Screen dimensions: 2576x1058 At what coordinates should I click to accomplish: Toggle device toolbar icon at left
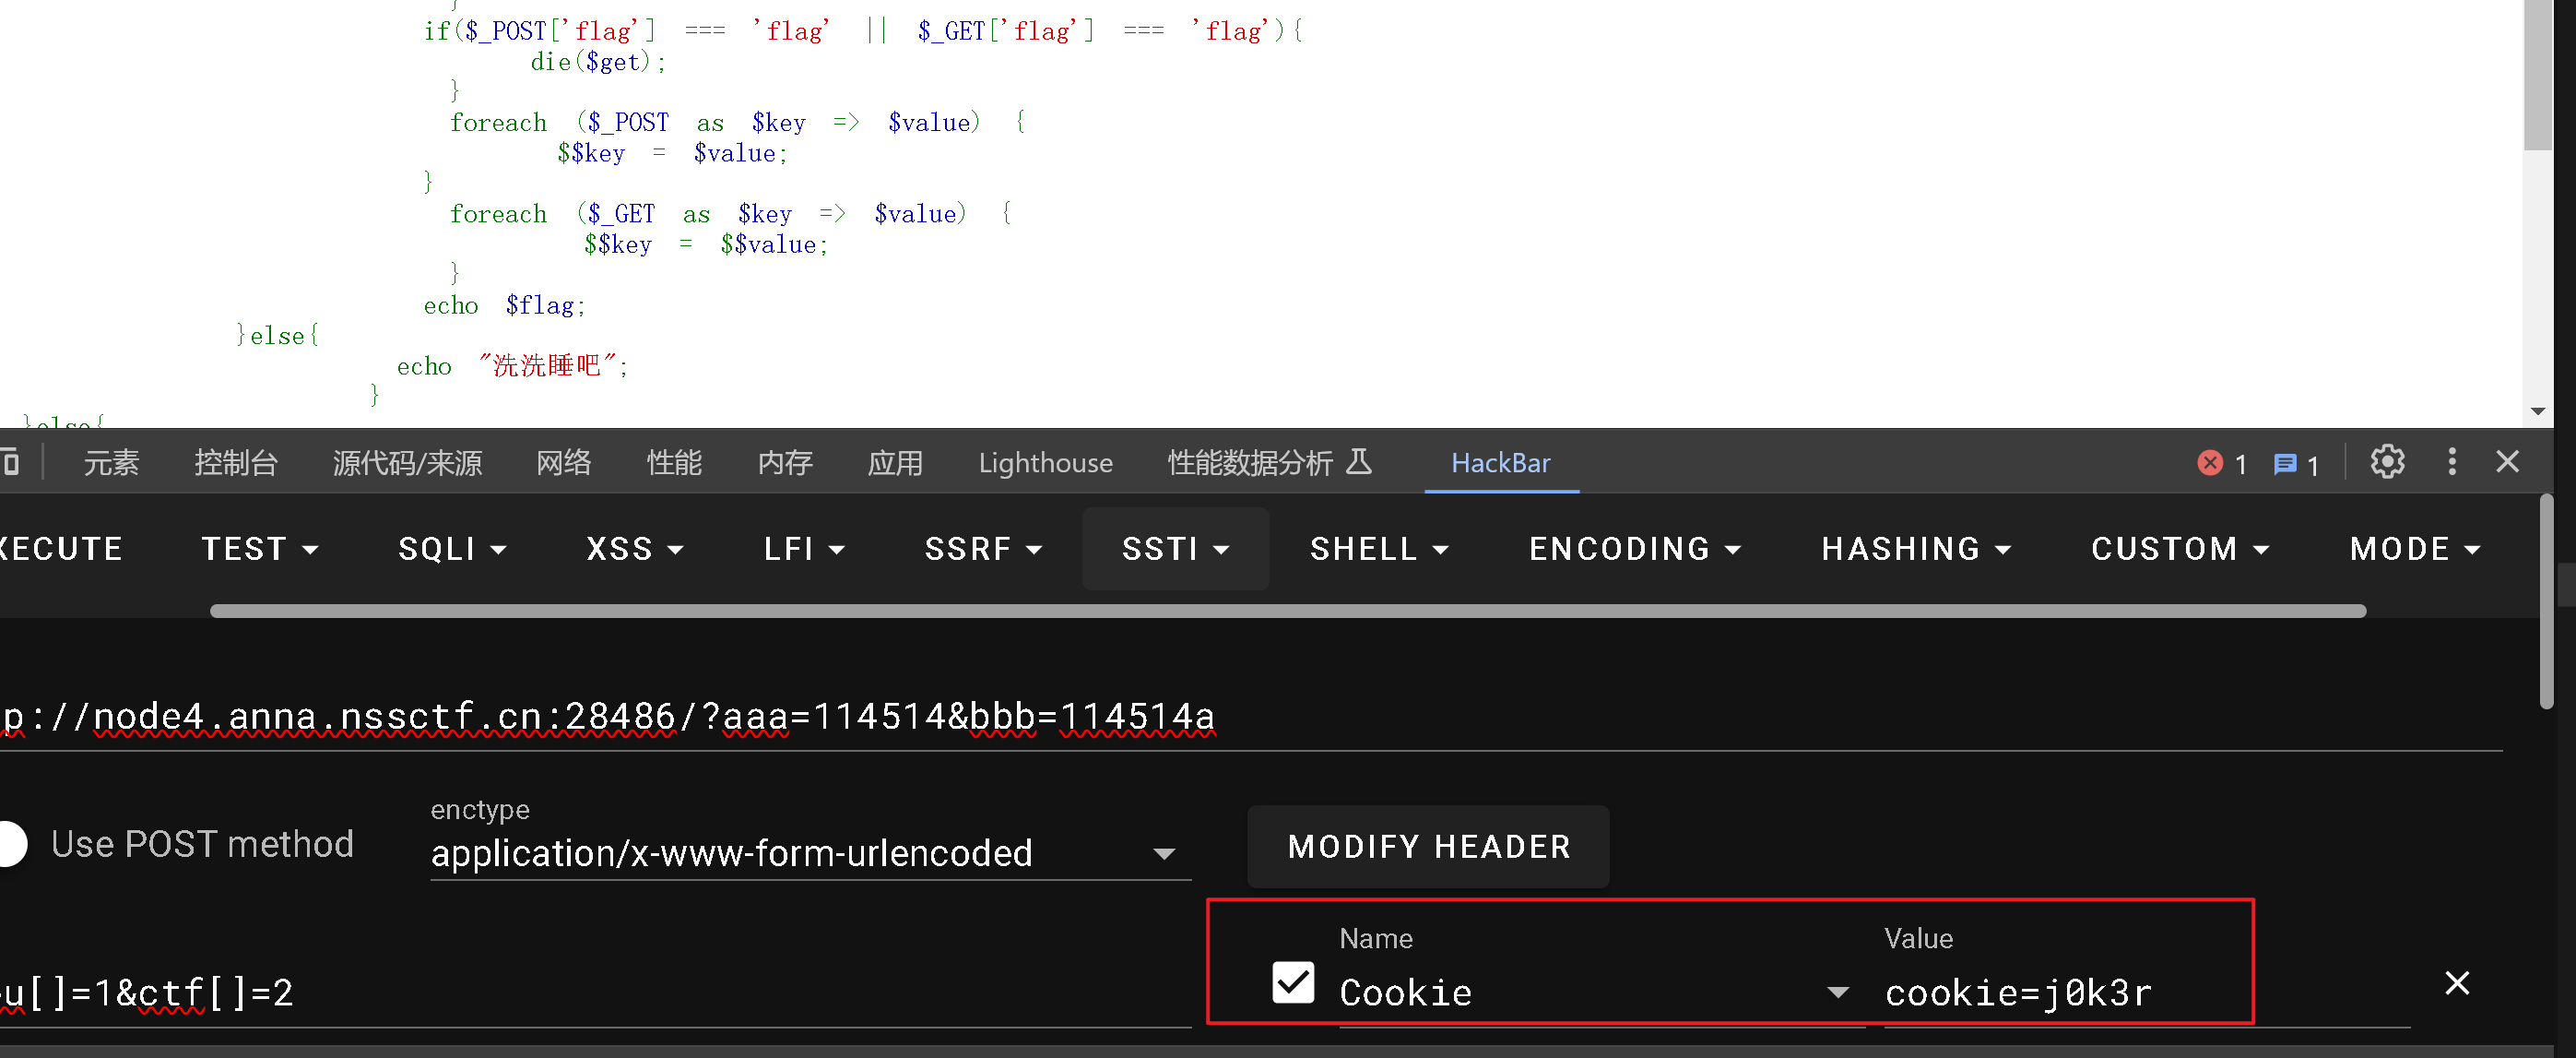click(10, 463)
